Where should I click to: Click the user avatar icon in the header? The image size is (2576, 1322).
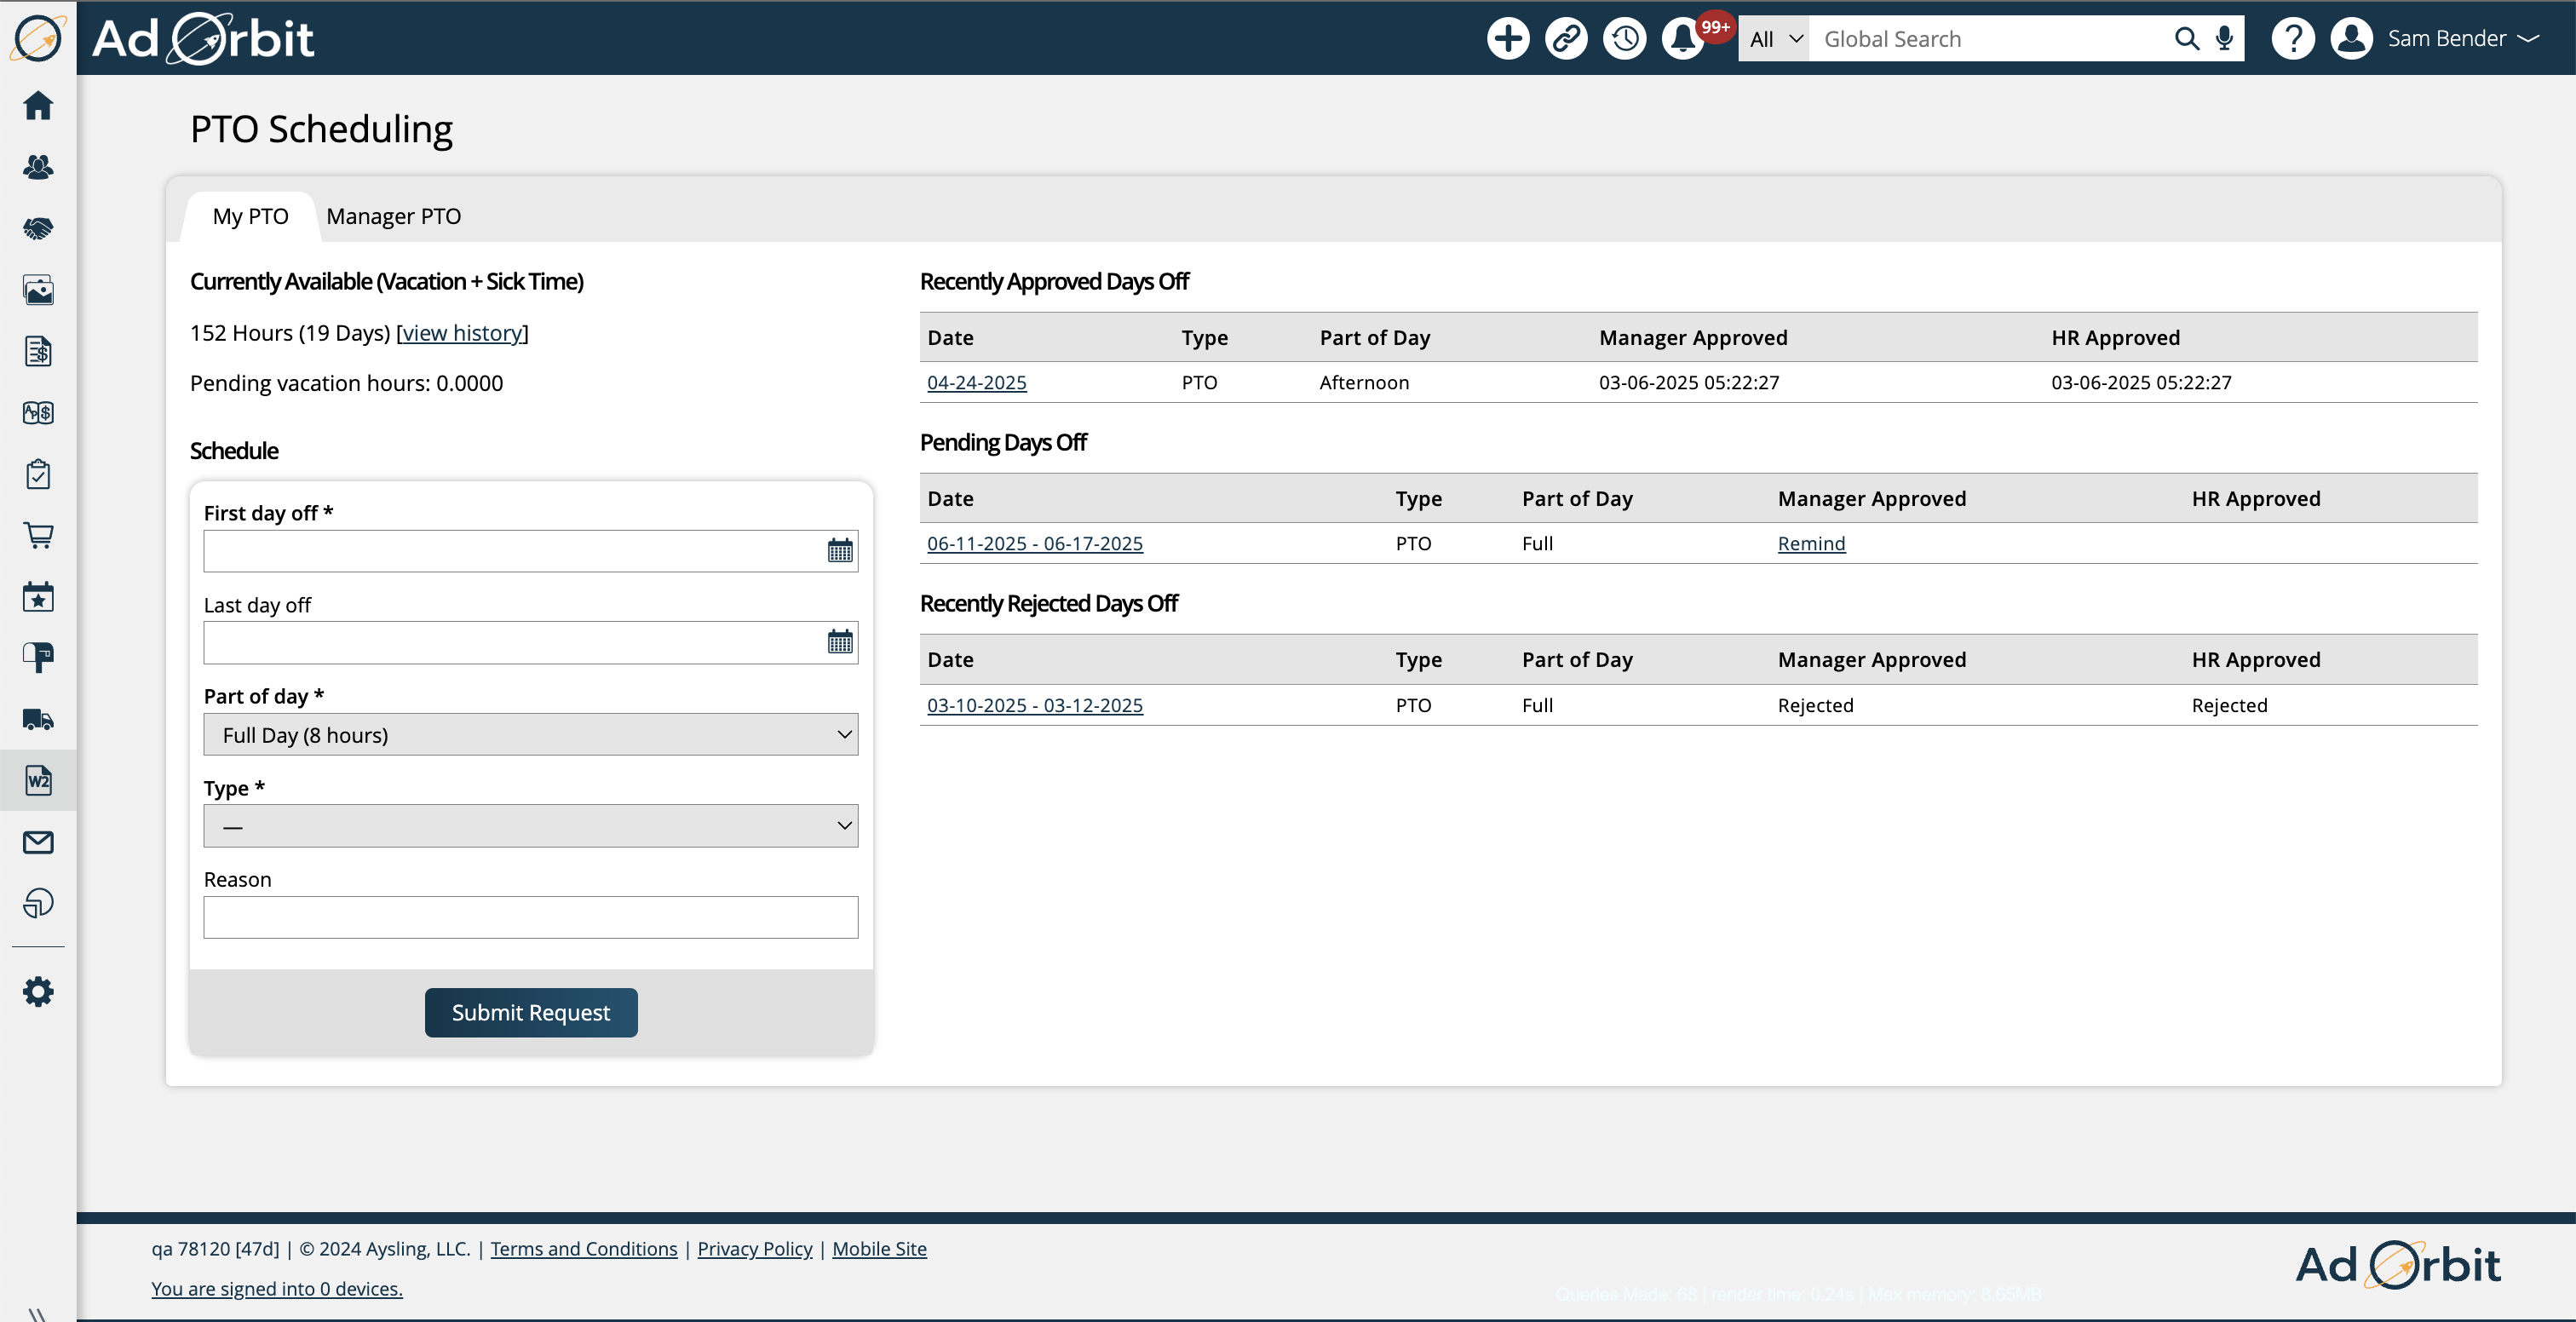(2352, 38)
